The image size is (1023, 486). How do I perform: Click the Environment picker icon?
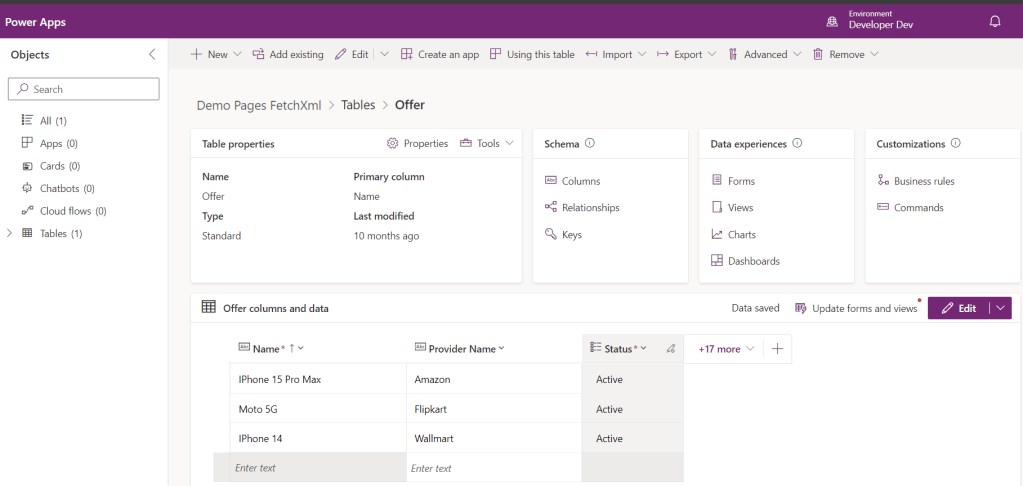(831, 21)
